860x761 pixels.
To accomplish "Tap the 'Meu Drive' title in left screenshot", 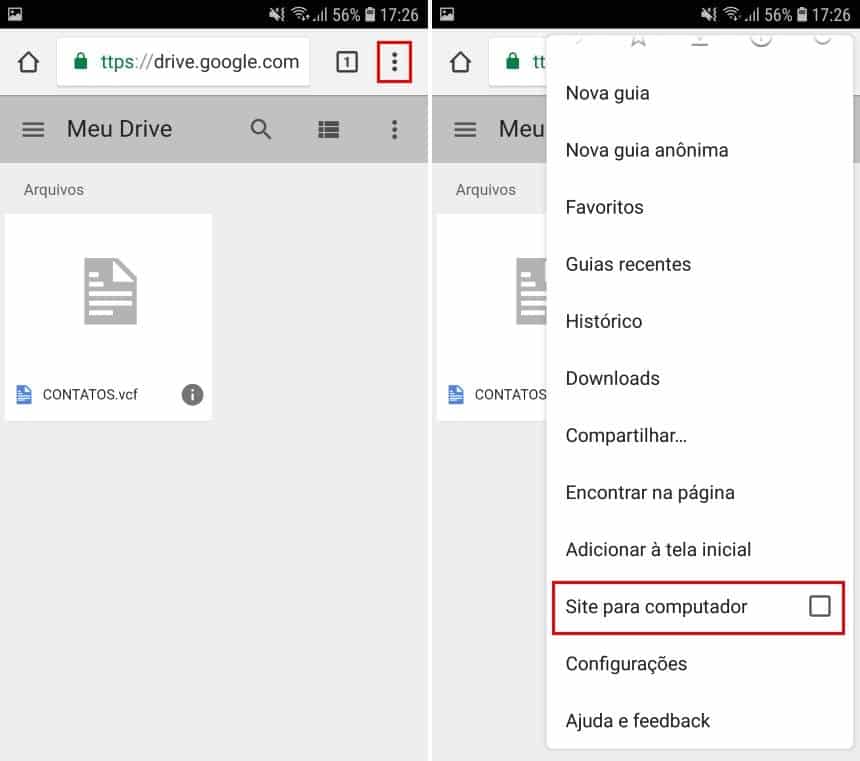I will coord(120,129).
